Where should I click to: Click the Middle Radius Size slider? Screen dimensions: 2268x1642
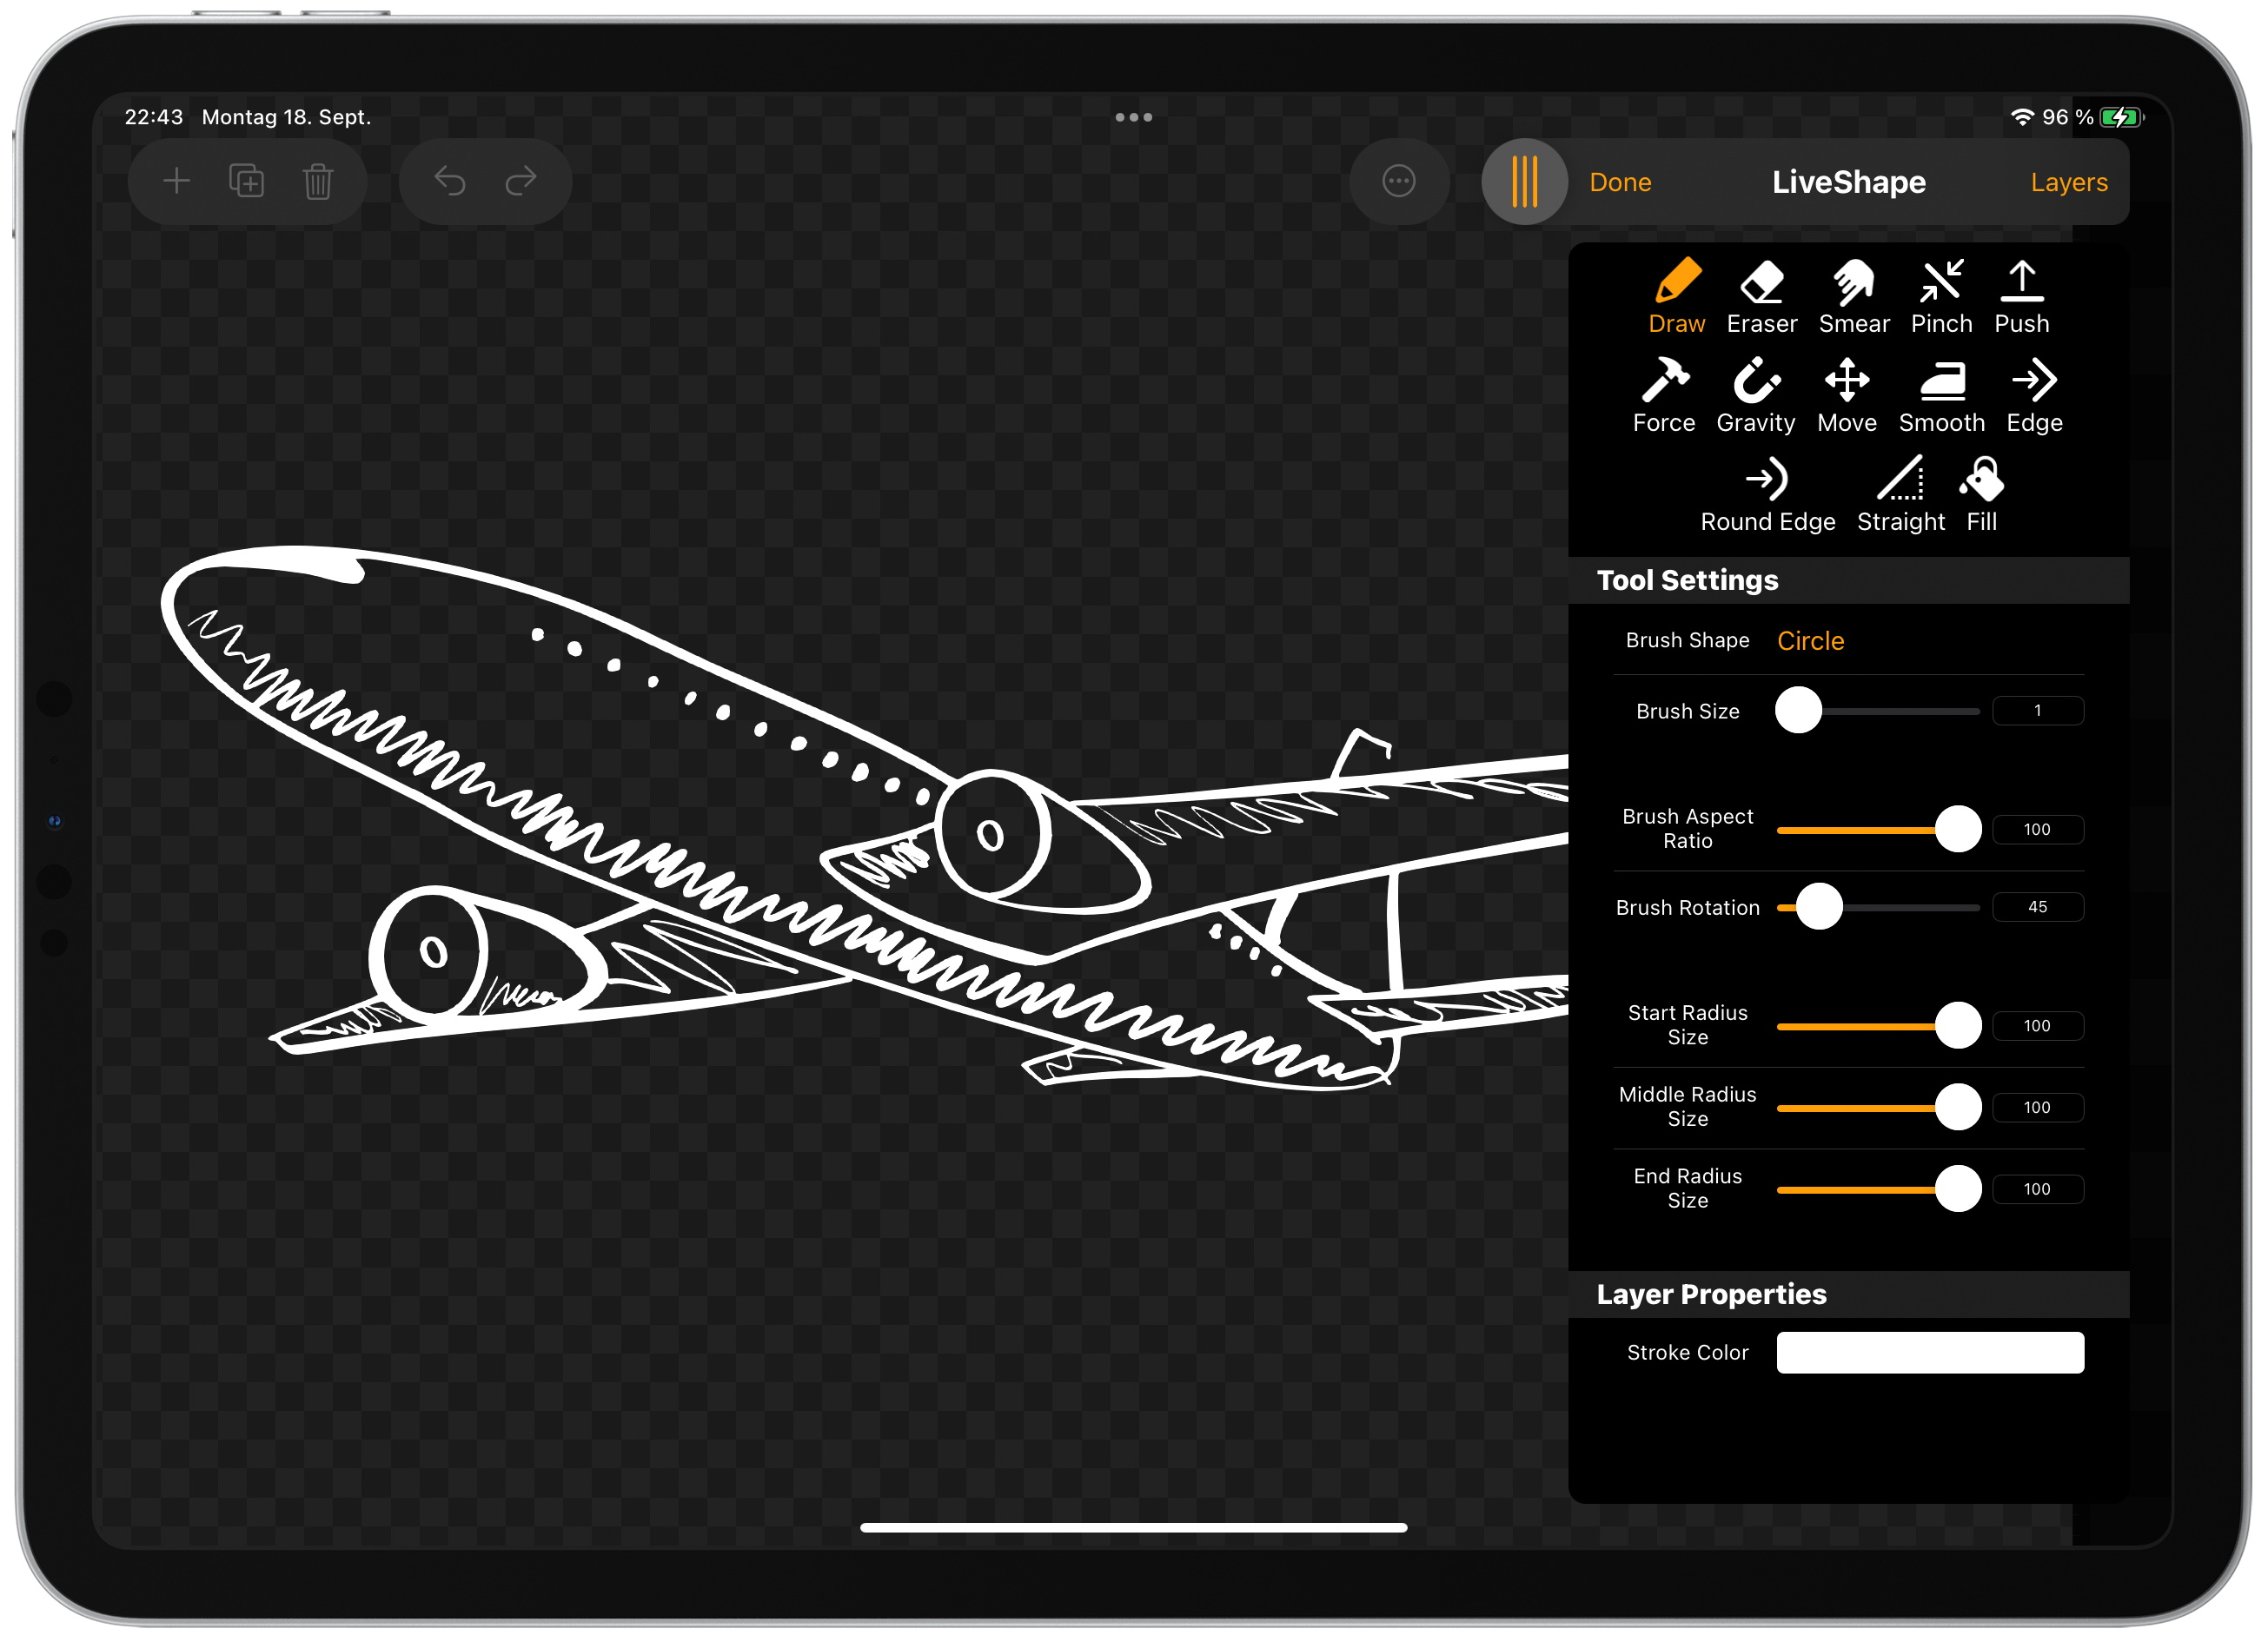[x=1877, y=1107]
